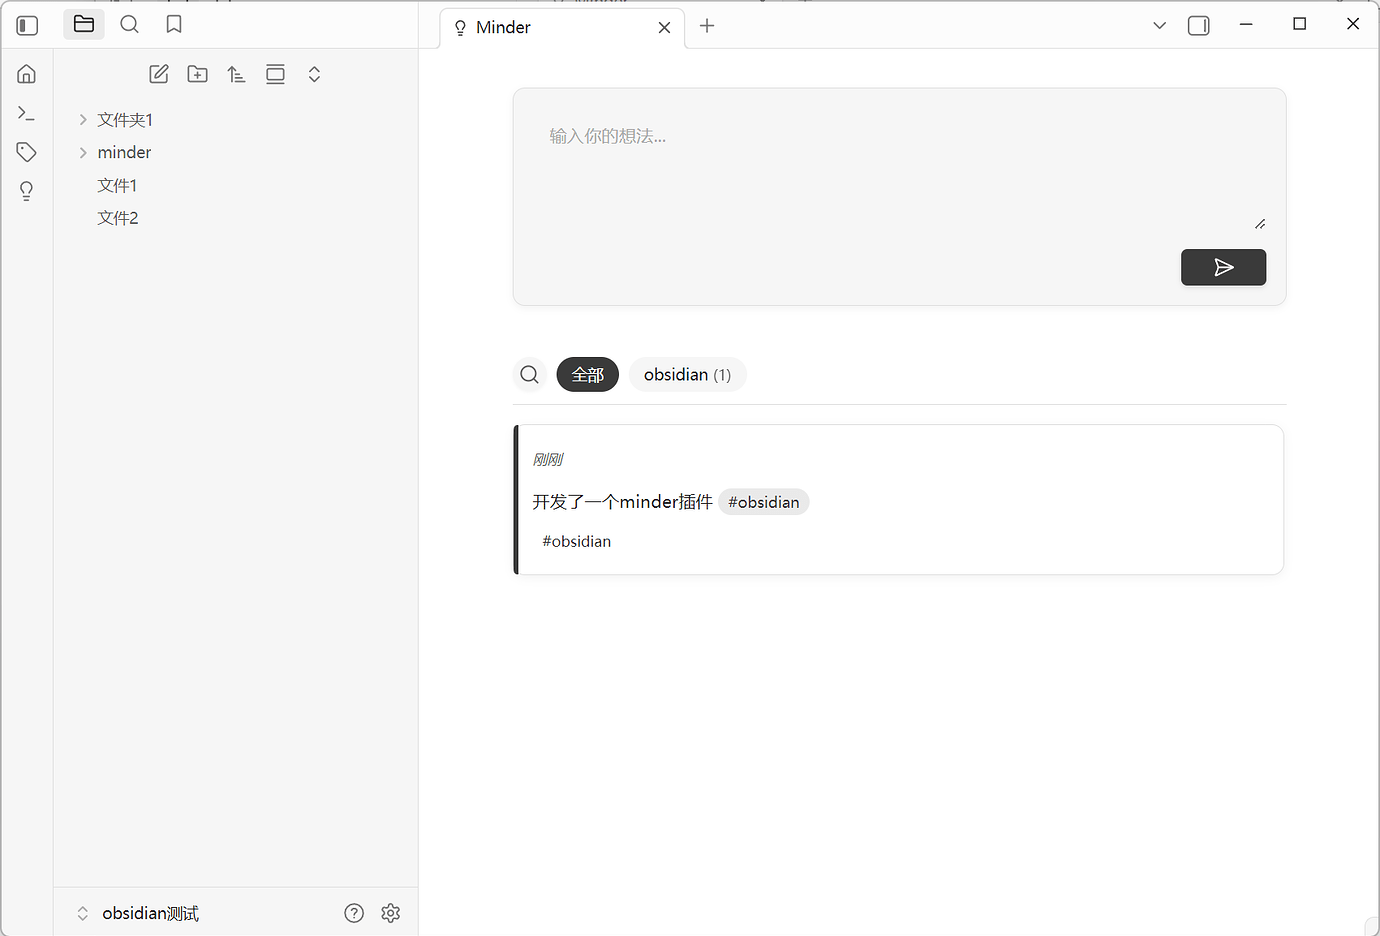The image size is (1380, 936).
Task: Open a new tab with plus
Action: [x=707, y=26]
